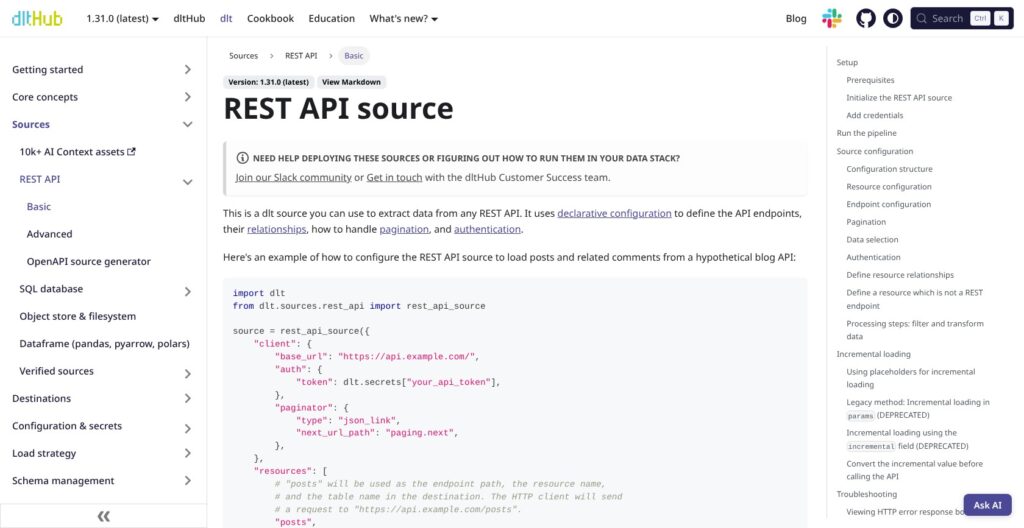The image size is (1024, 528).
Task: Open the Slack community icon
Action: (831, 18)
